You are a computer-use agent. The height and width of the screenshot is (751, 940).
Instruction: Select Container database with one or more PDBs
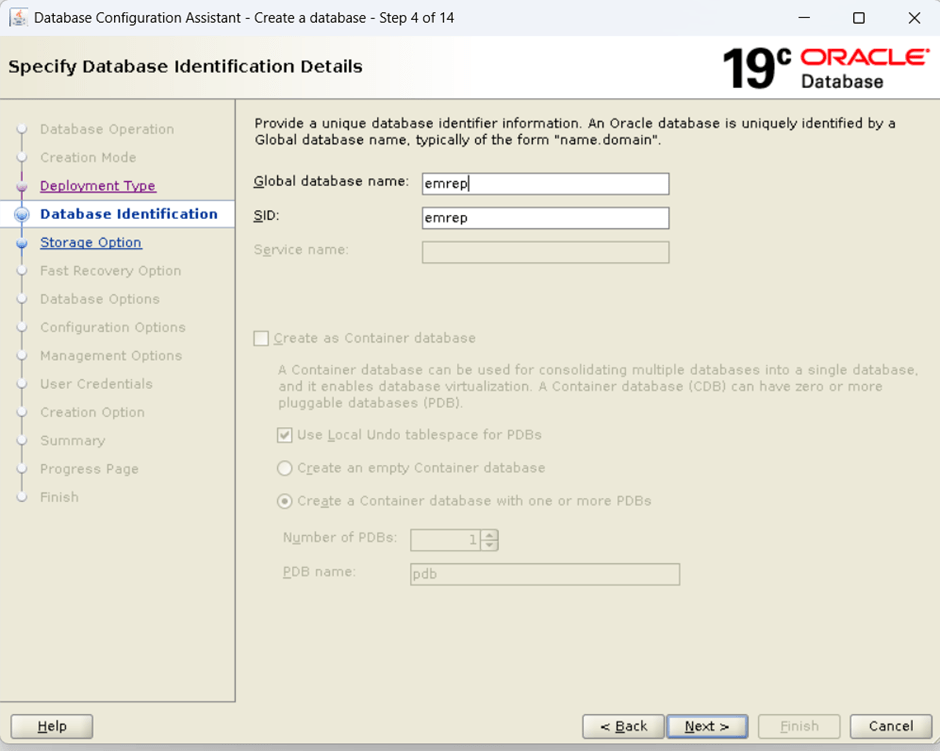(285, 501)
